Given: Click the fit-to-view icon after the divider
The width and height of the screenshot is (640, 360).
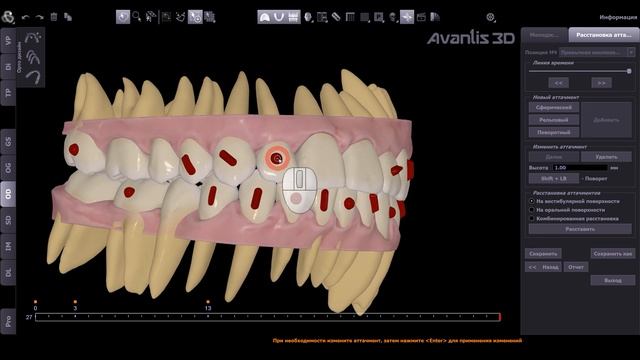Looking at the screenshot, I should [166, 17].
